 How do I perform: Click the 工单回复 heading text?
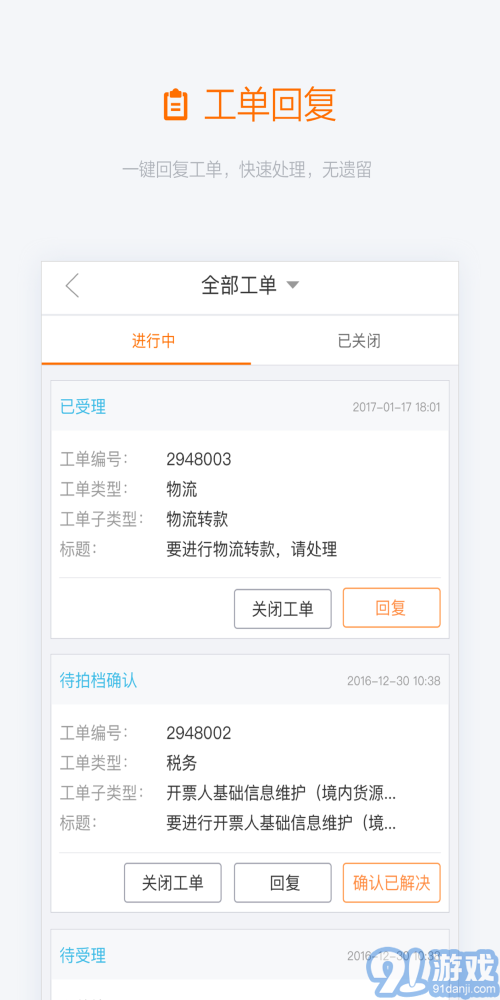click(270, 105)
